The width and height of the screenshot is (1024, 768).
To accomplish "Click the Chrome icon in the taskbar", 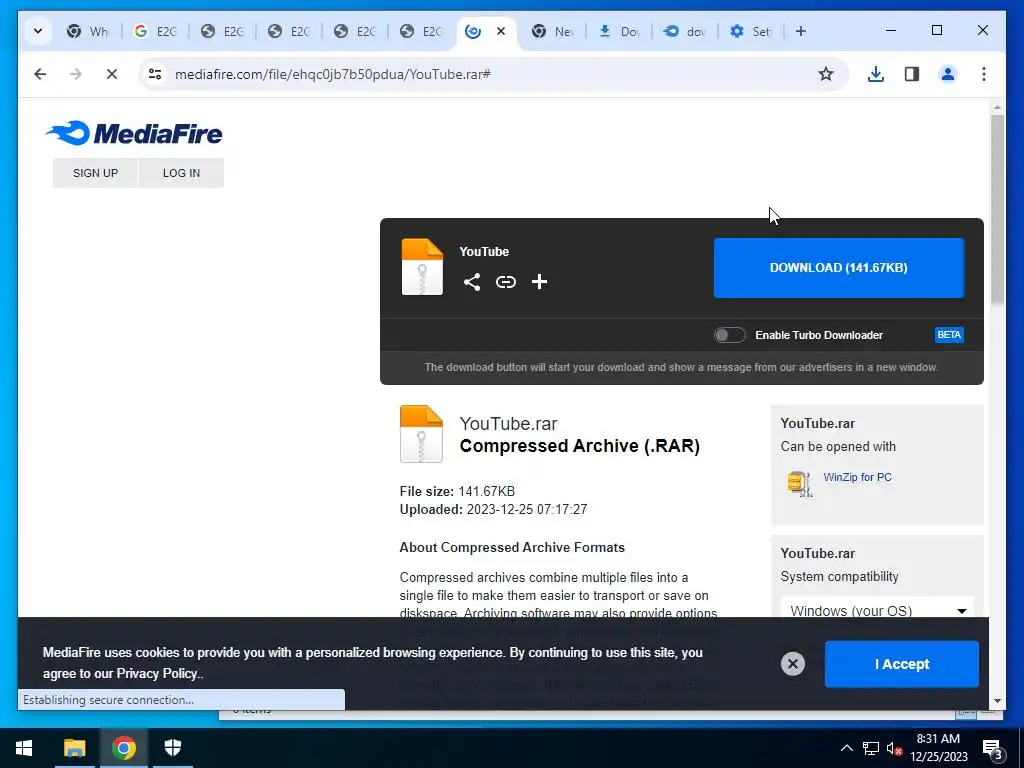I will pos(123,748).
